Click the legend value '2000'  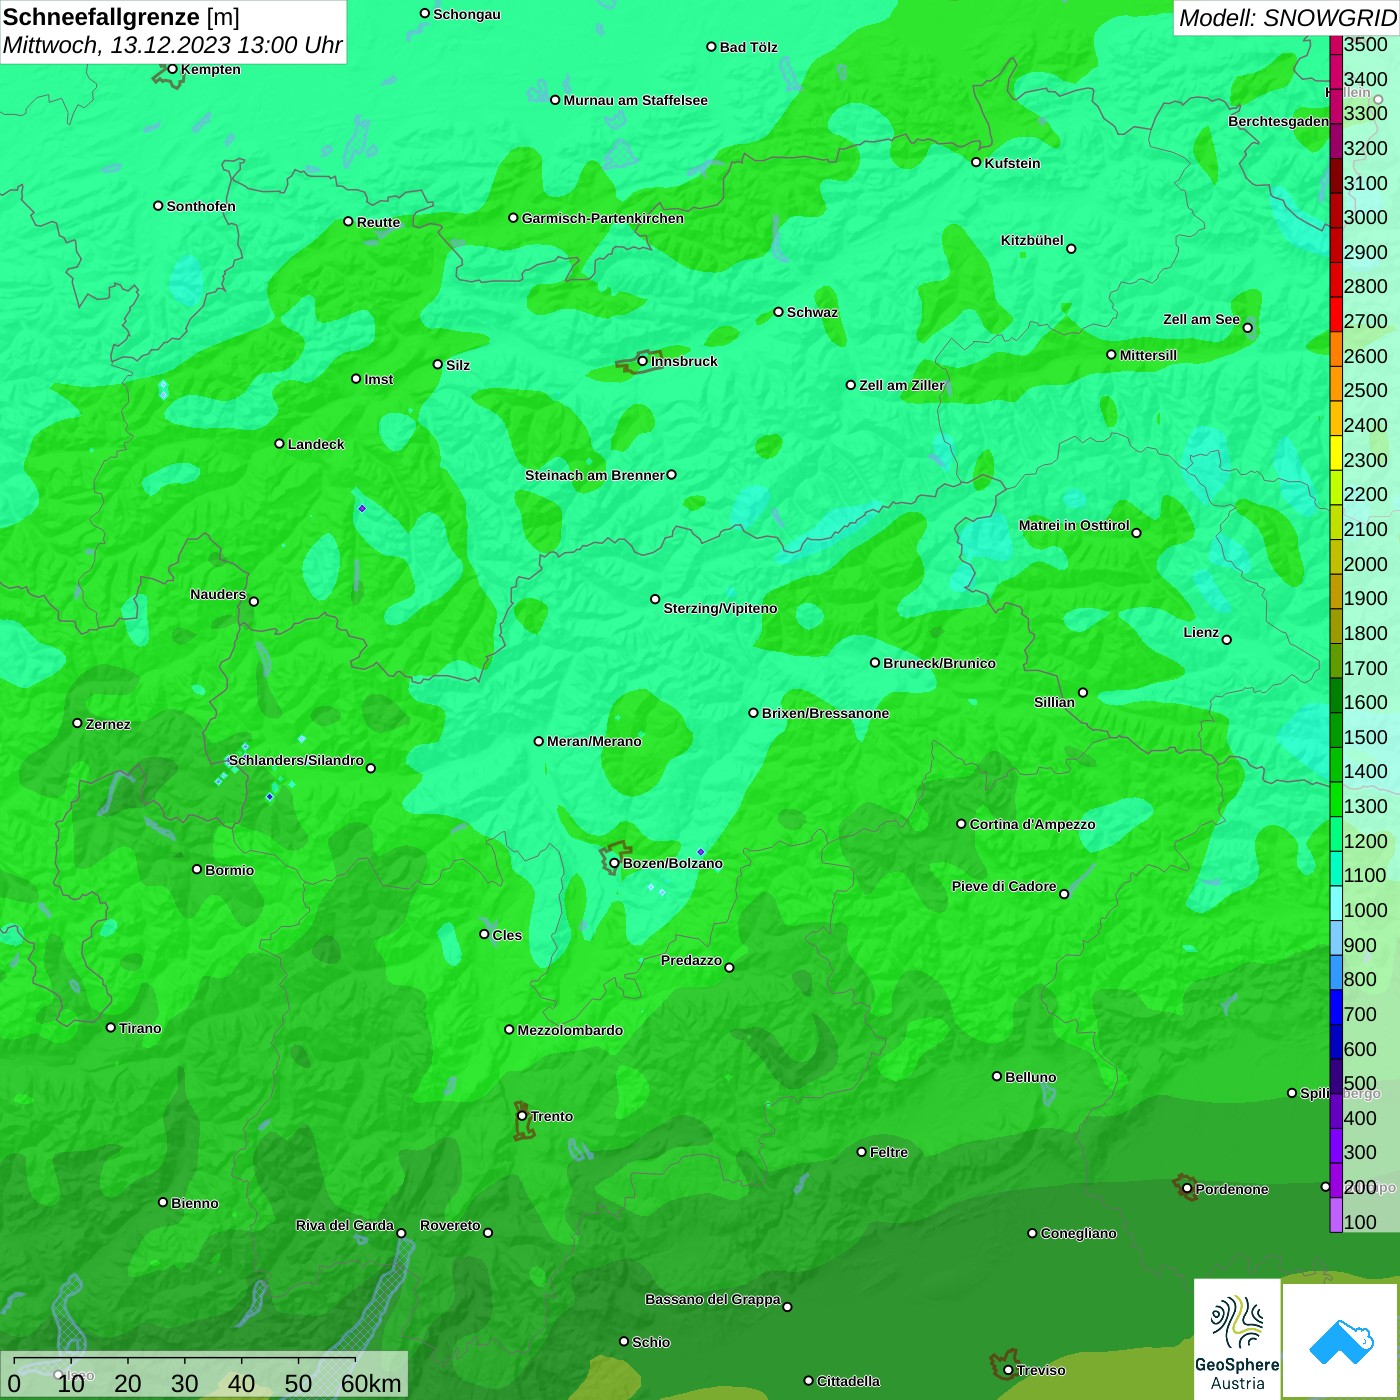[1366, 564]
